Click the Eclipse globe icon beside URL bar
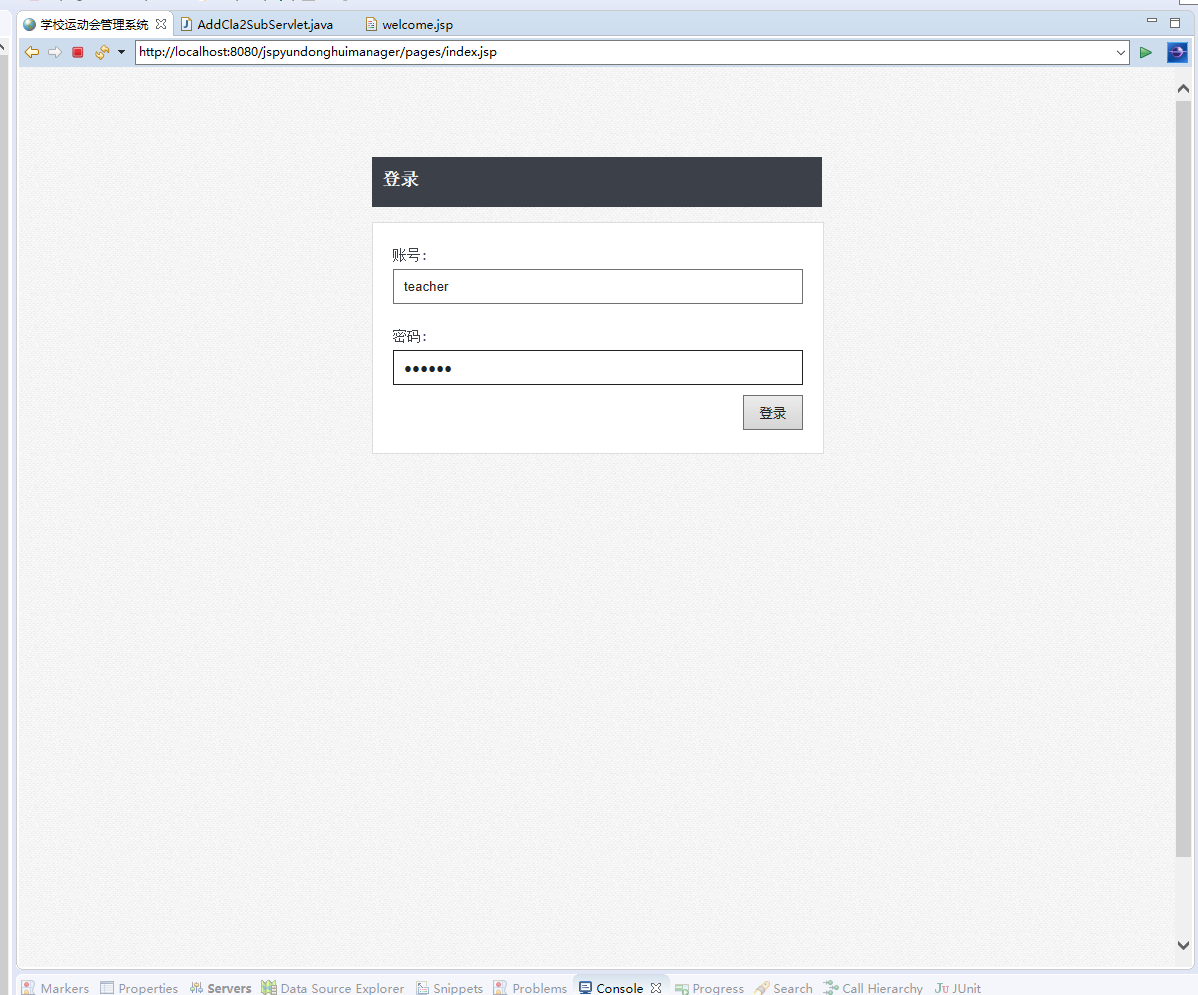The height and width of the screenshot is (995, 1198). [x=1177, y=52]
